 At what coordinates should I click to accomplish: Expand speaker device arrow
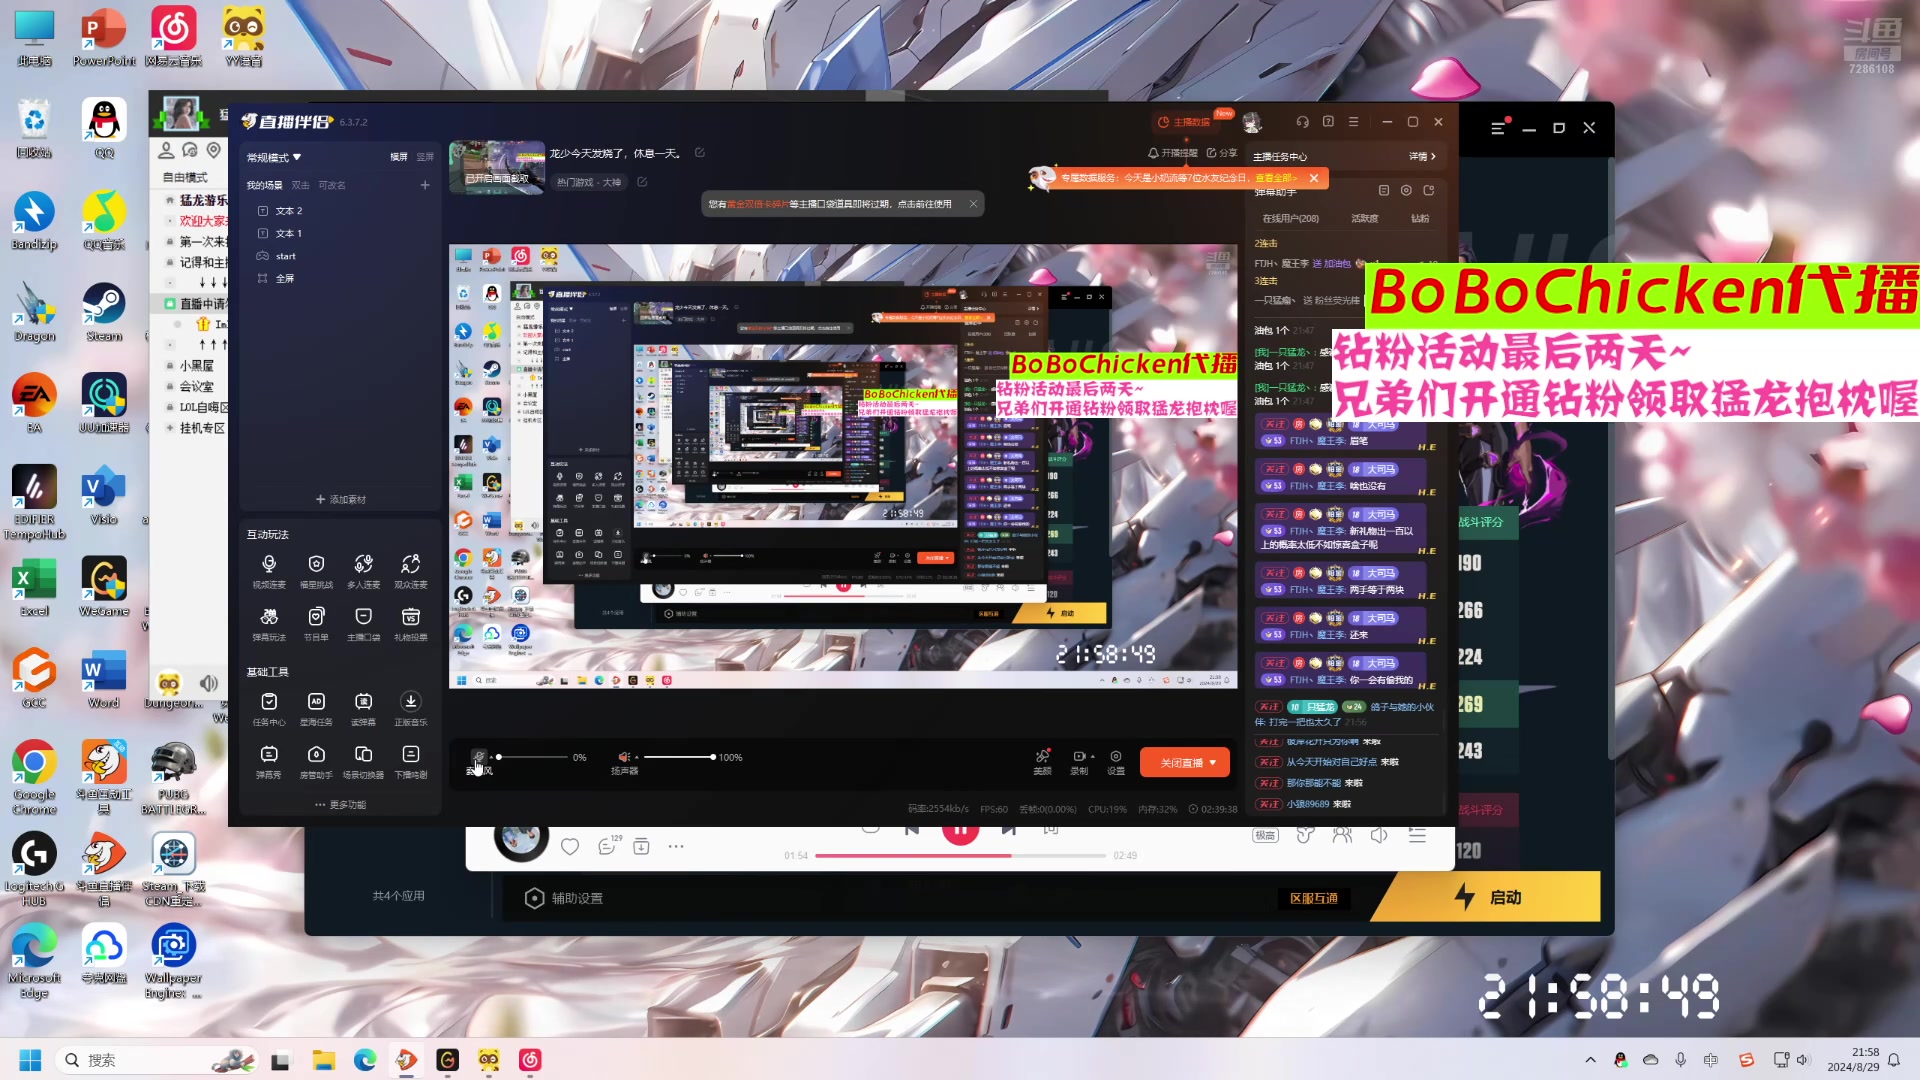point(636,757)
